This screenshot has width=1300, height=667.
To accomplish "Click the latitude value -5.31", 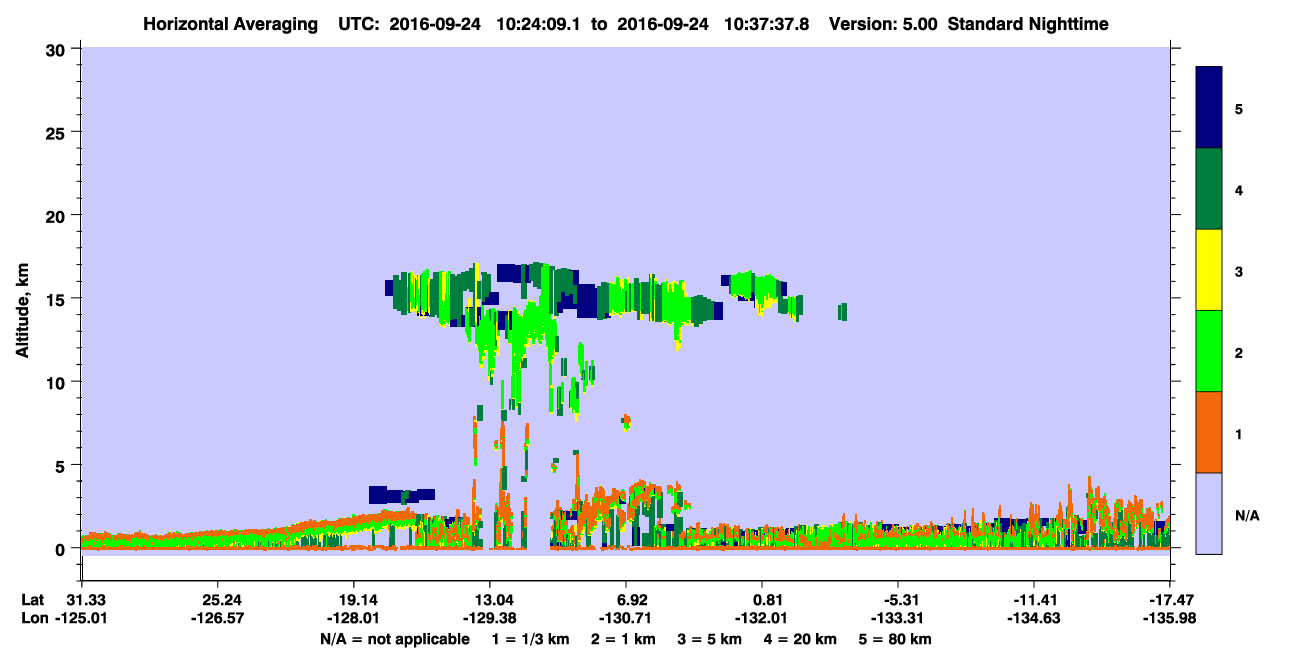I will coord(898,600).
